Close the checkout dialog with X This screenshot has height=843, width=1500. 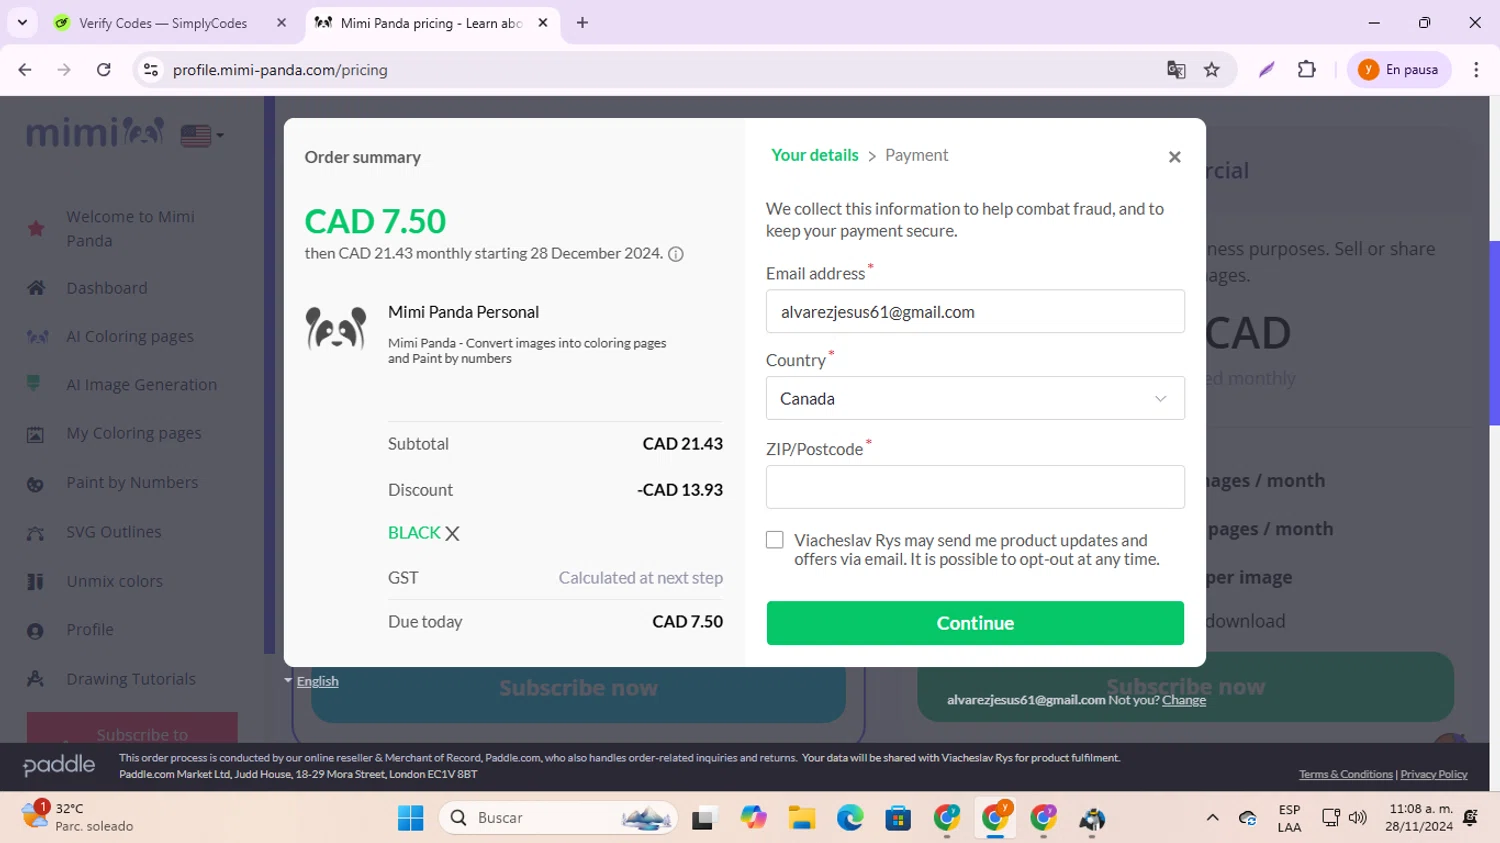pyautogui.click(x=1174, y=157)
